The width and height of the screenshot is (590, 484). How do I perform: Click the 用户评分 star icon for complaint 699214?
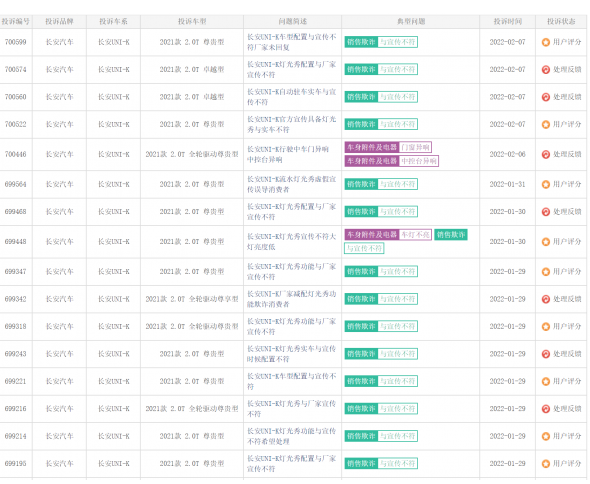[x=546, y=436]
